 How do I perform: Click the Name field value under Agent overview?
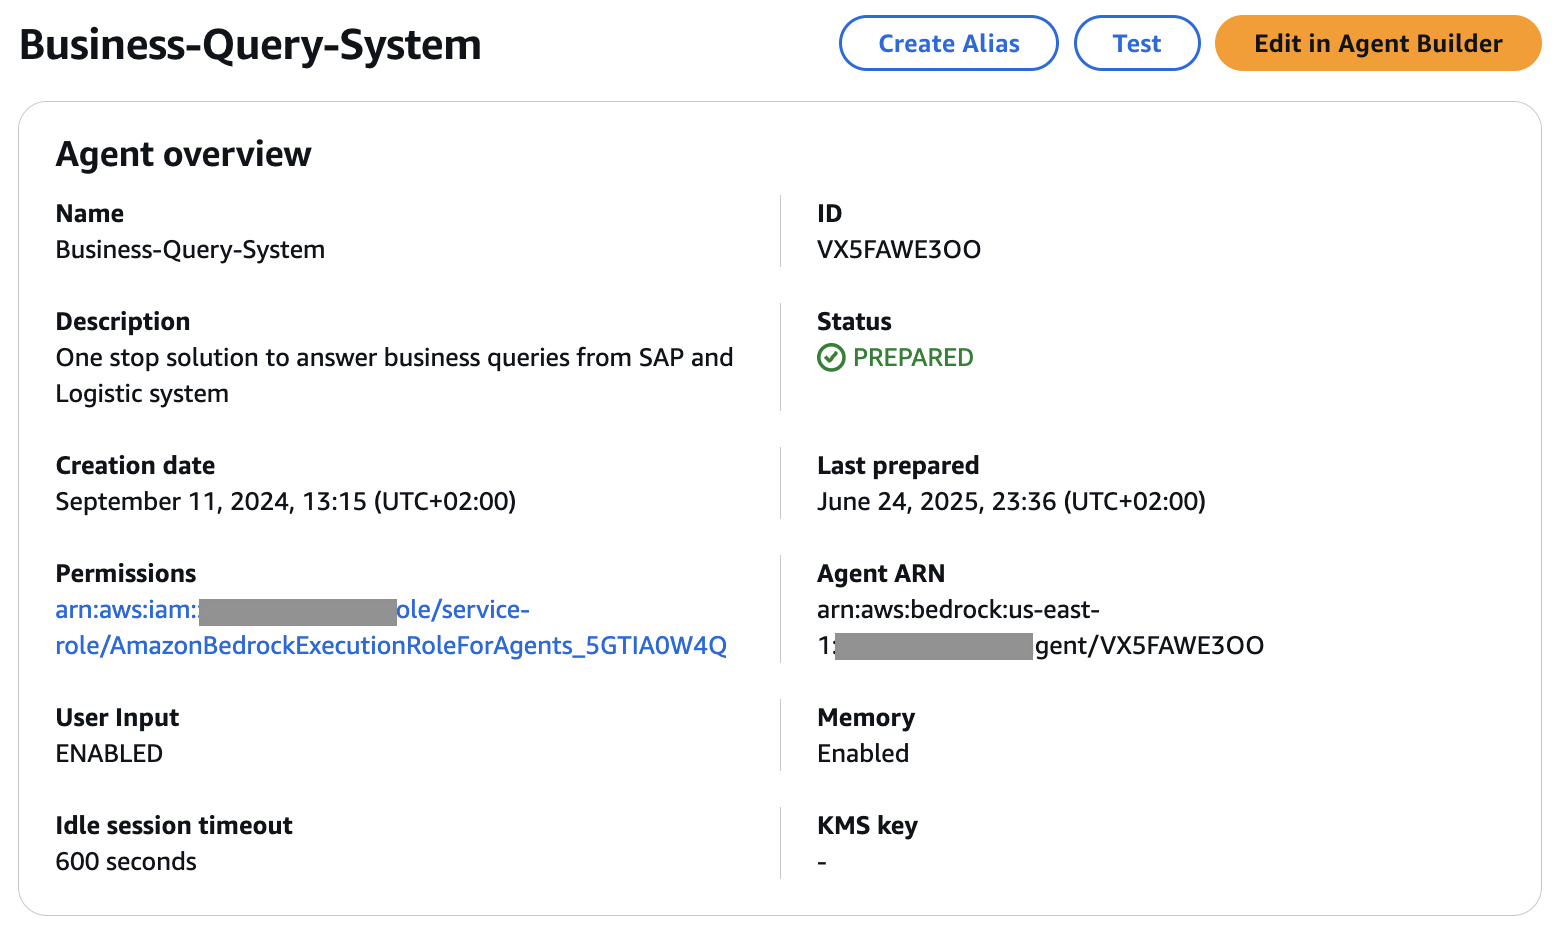click(x=190, y=250)
